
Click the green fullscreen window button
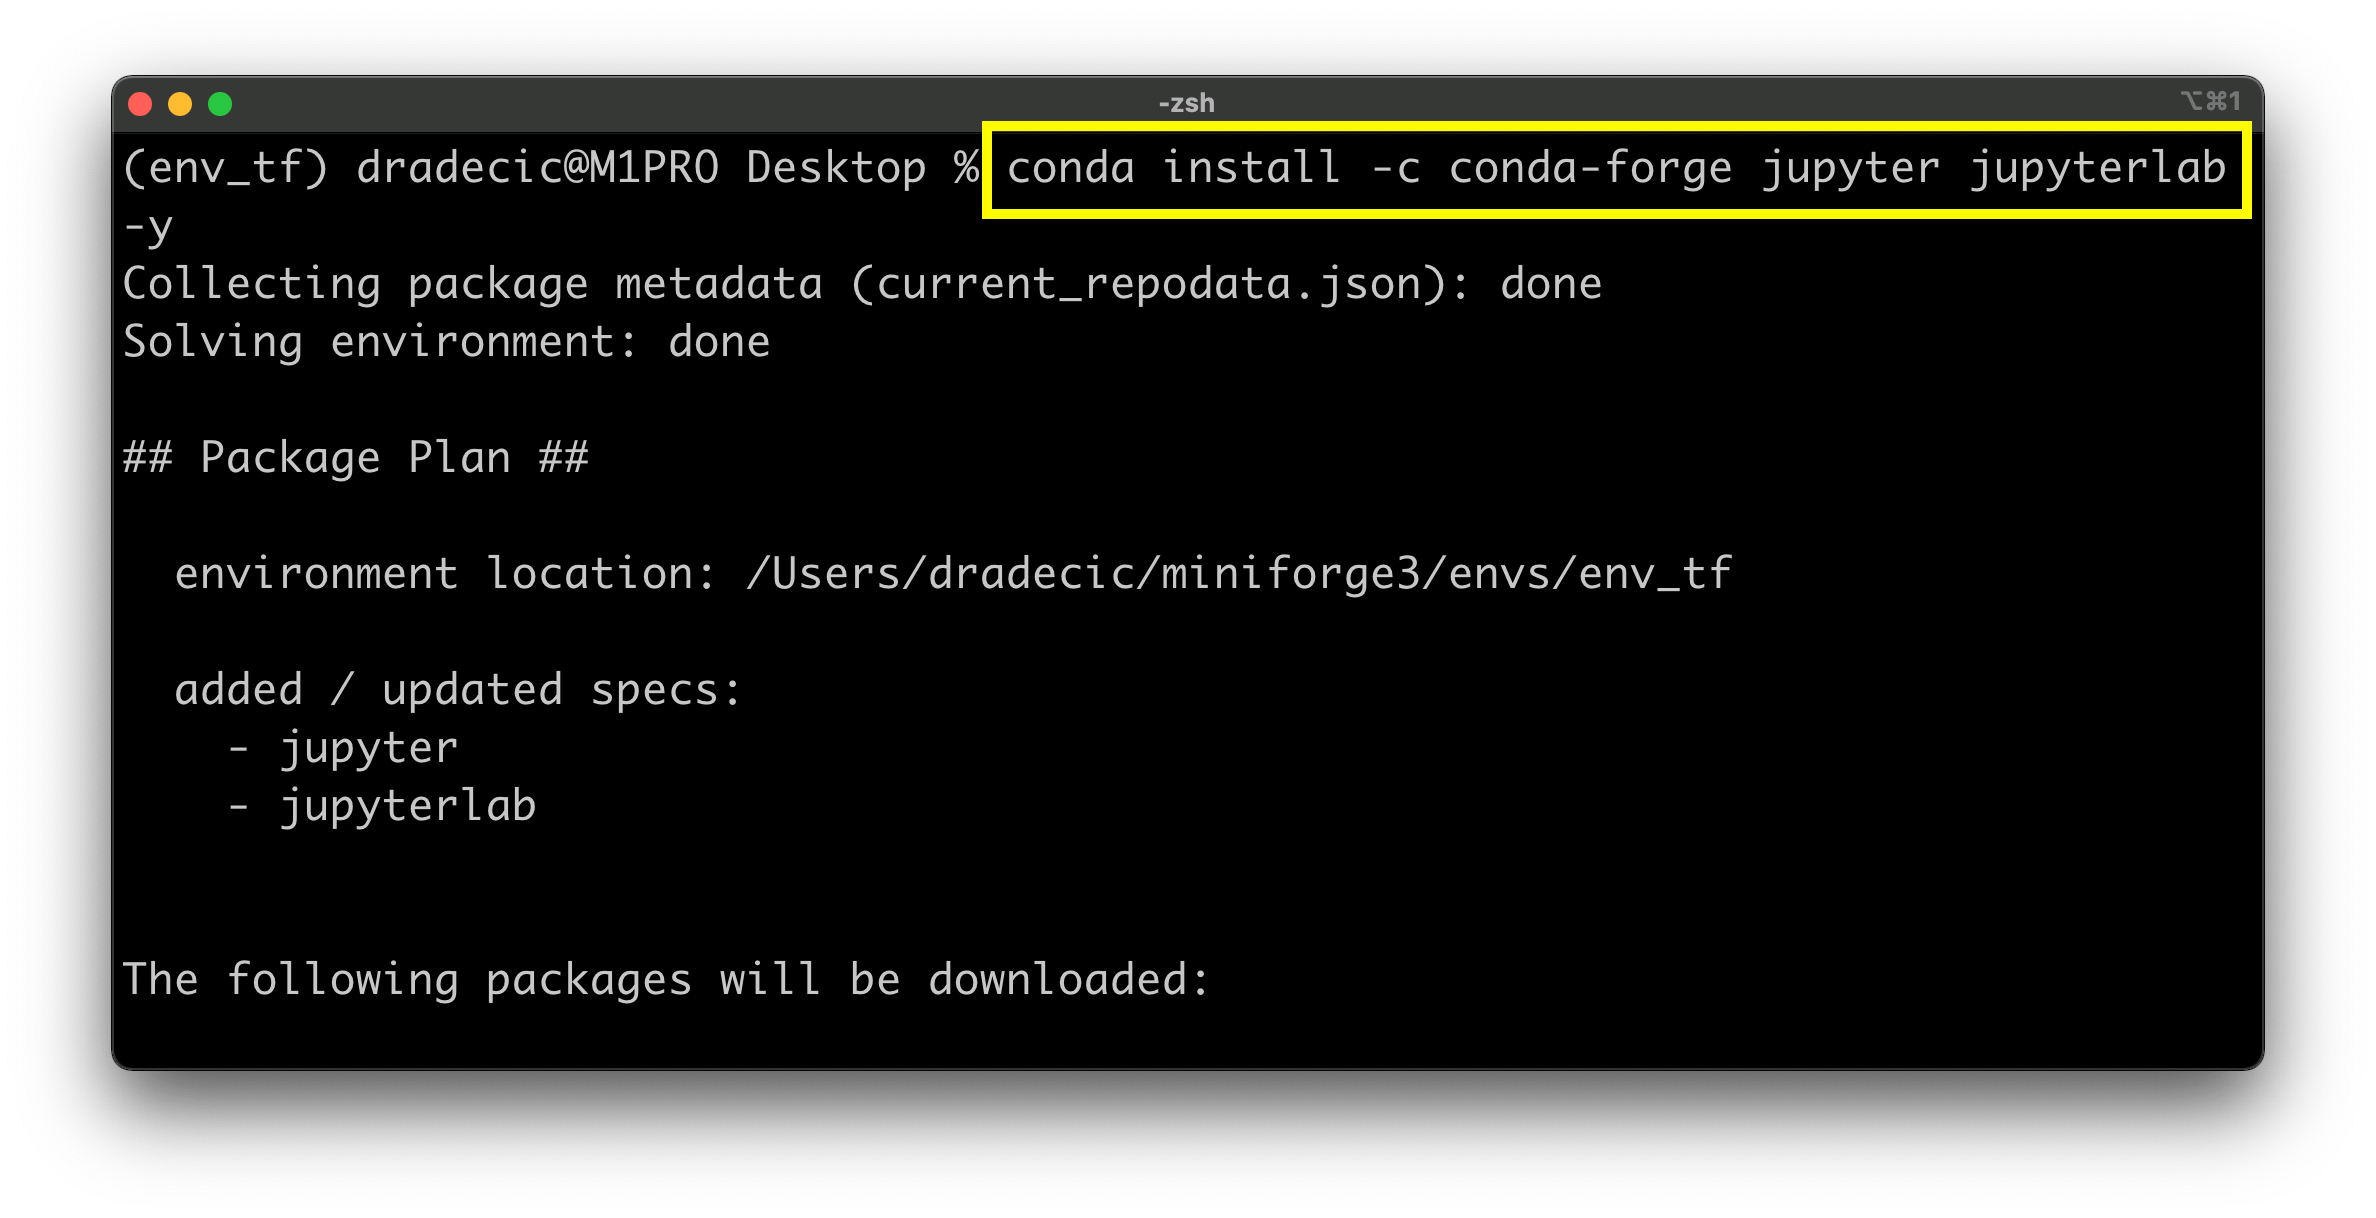(219, 102)
